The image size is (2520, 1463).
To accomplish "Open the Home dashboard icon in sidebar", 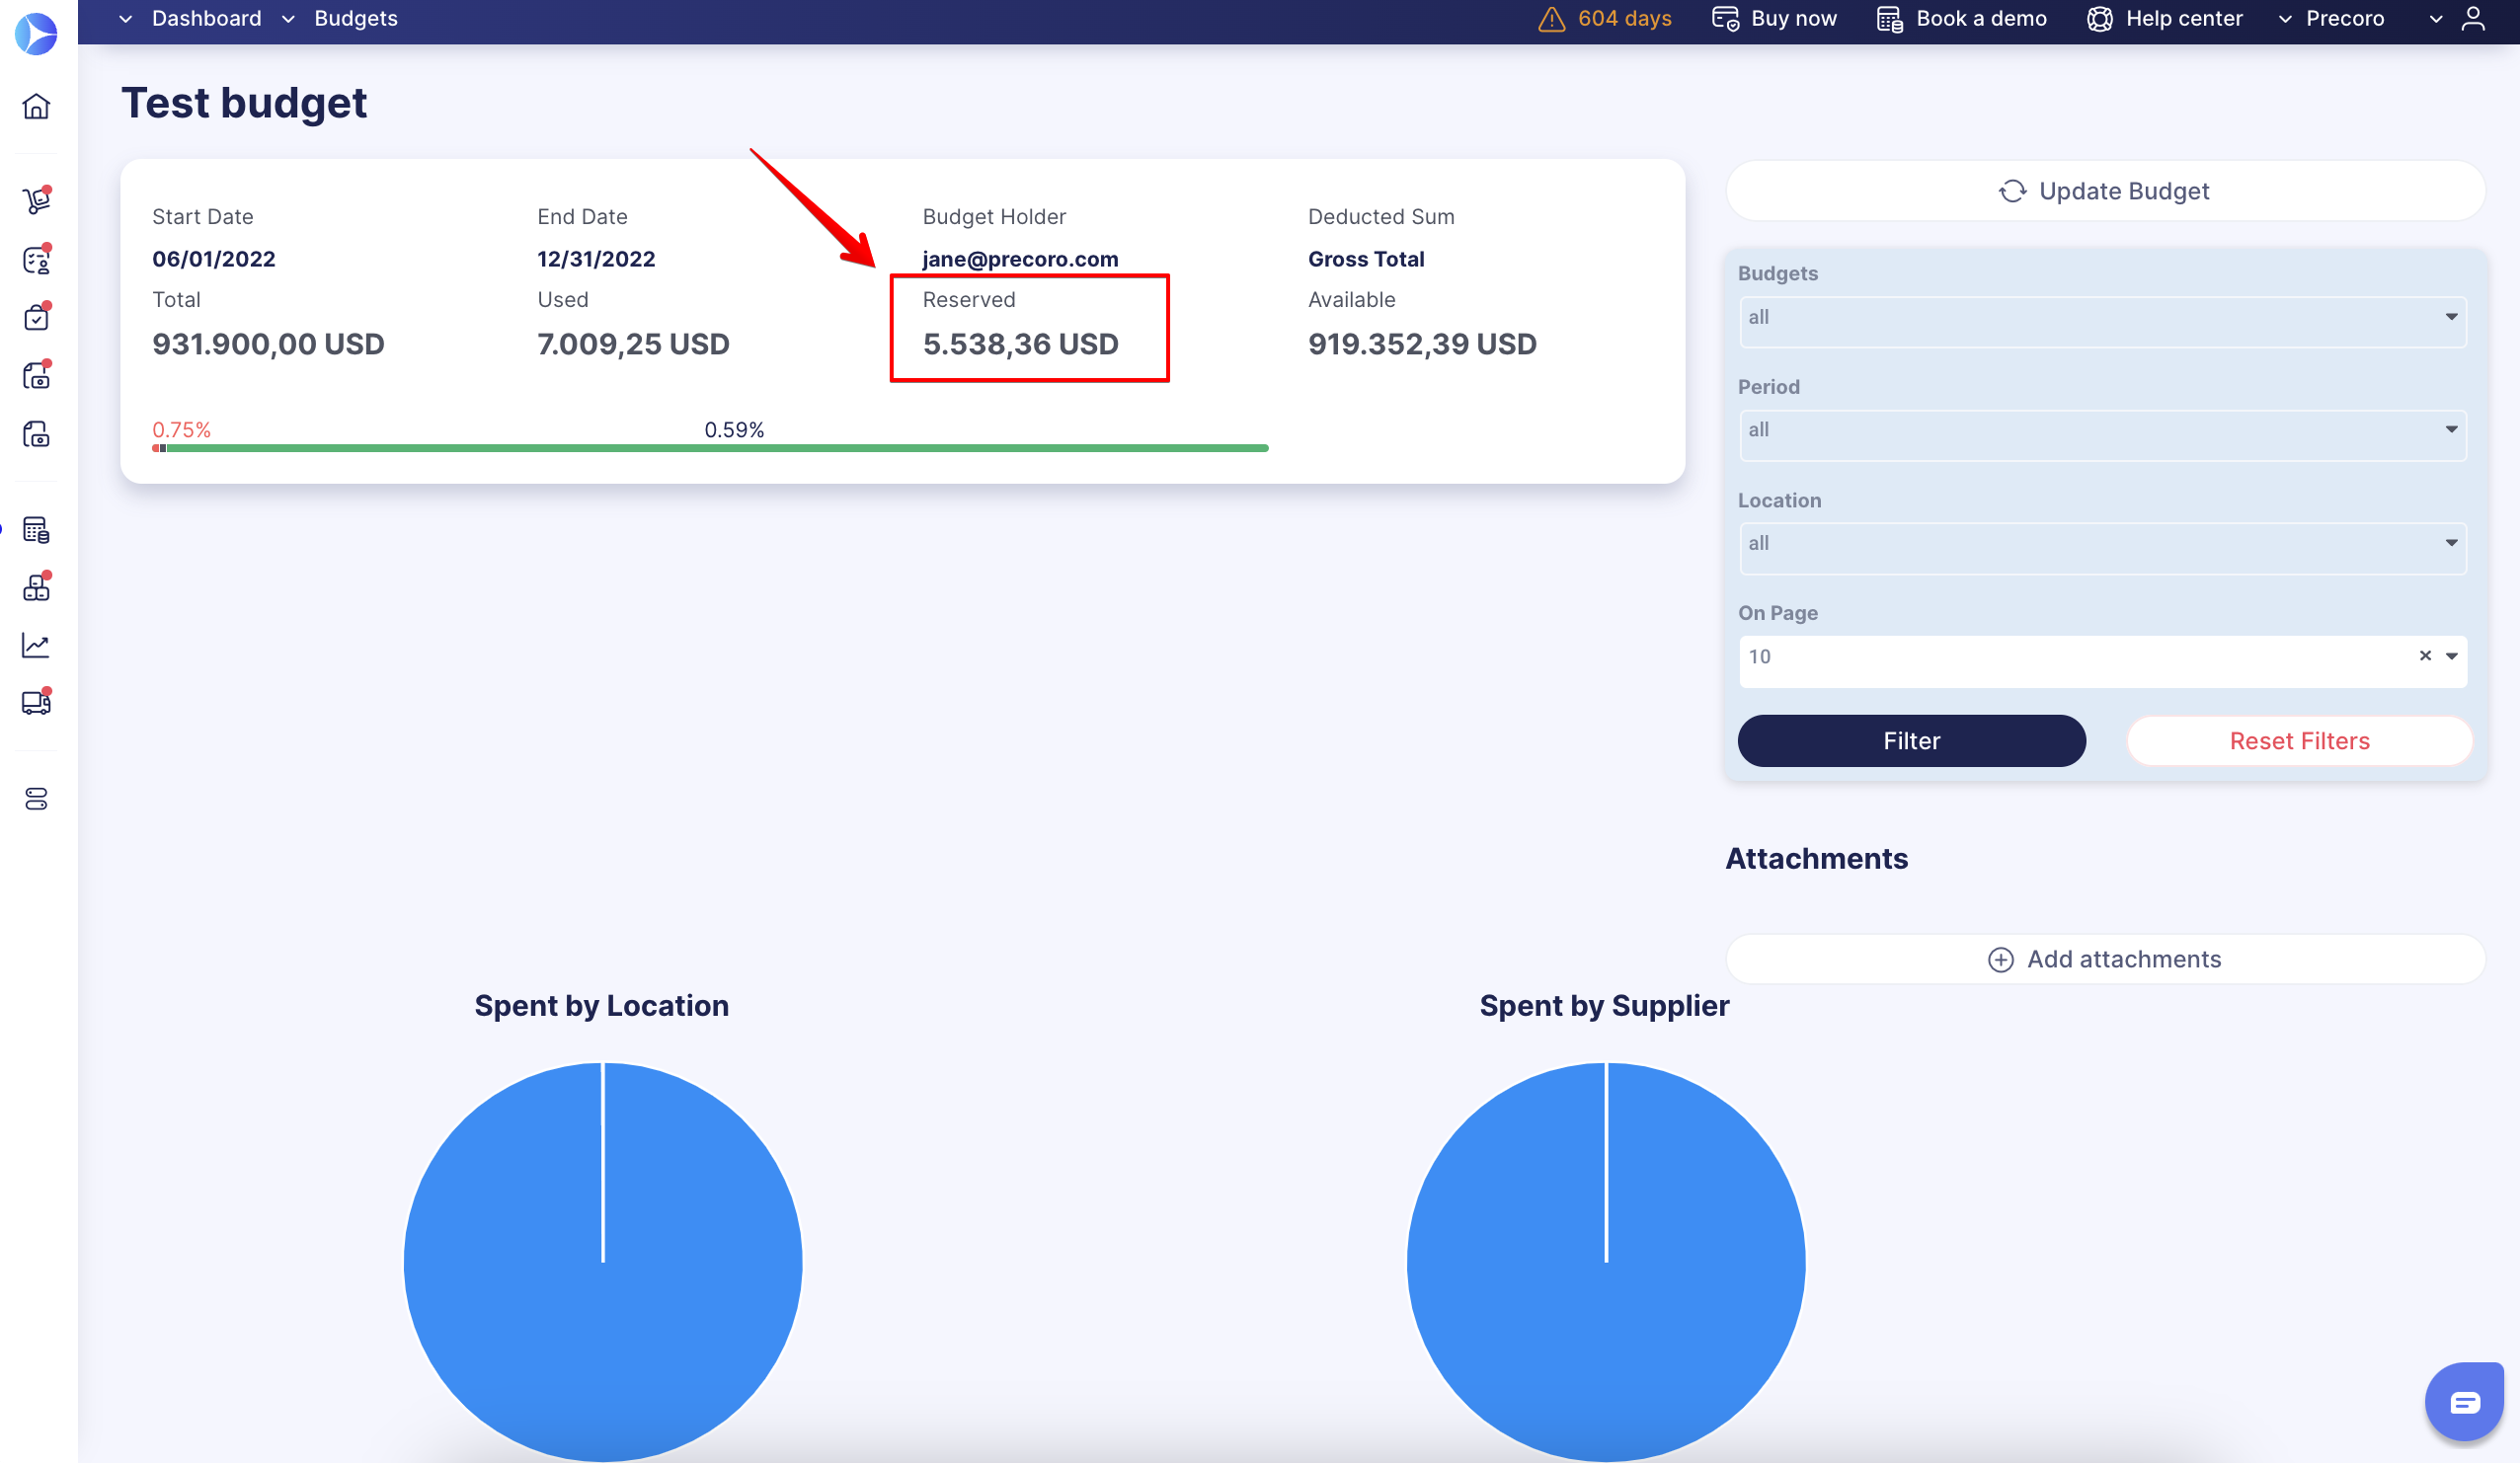I will [x=36, y=106].
